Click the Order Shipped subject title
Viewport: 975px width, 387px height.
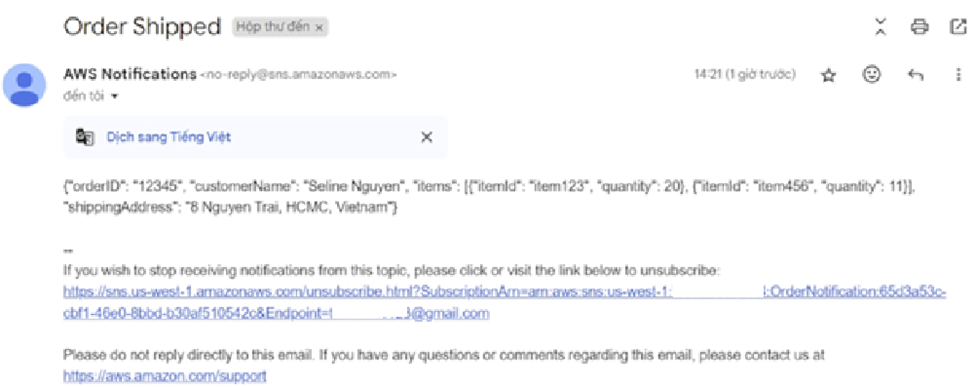(142, 27)
